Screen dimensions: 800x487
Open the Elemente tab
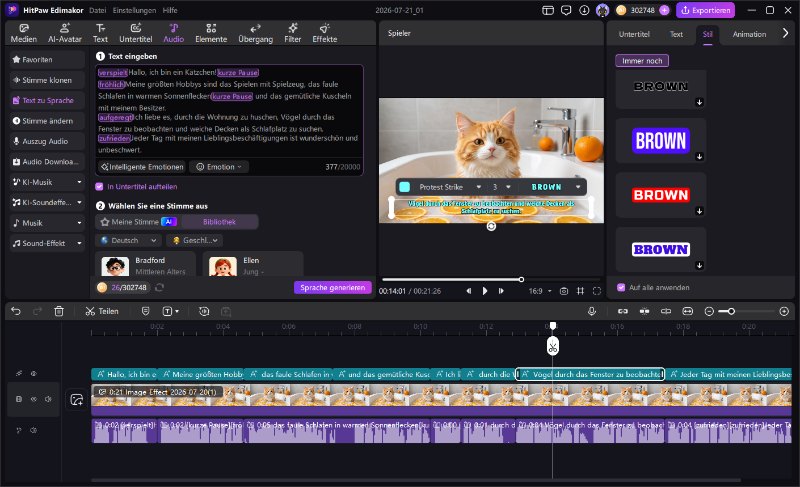[211, 33]
